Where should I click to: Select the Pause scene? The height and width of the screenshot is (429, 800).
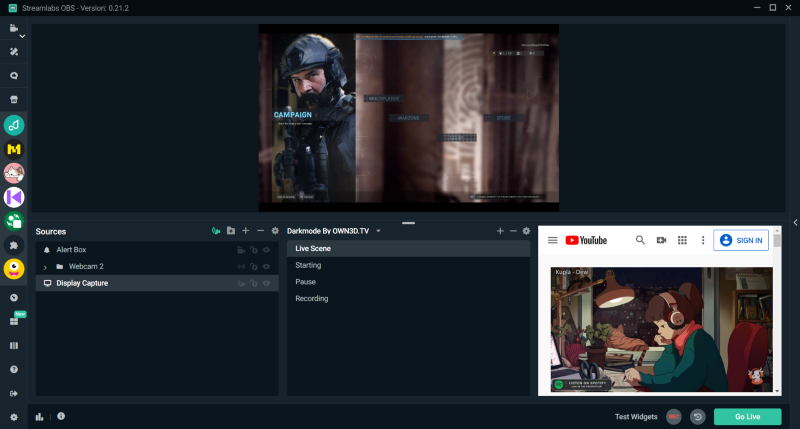(408, 282)
